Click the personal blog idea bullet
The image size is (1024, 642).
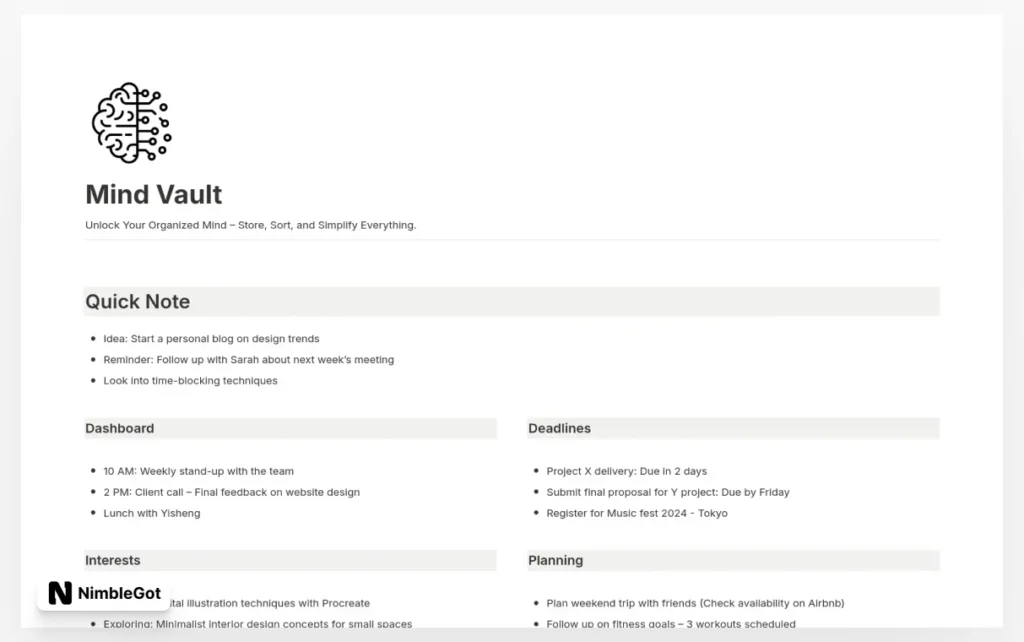(x=211, y=339)
